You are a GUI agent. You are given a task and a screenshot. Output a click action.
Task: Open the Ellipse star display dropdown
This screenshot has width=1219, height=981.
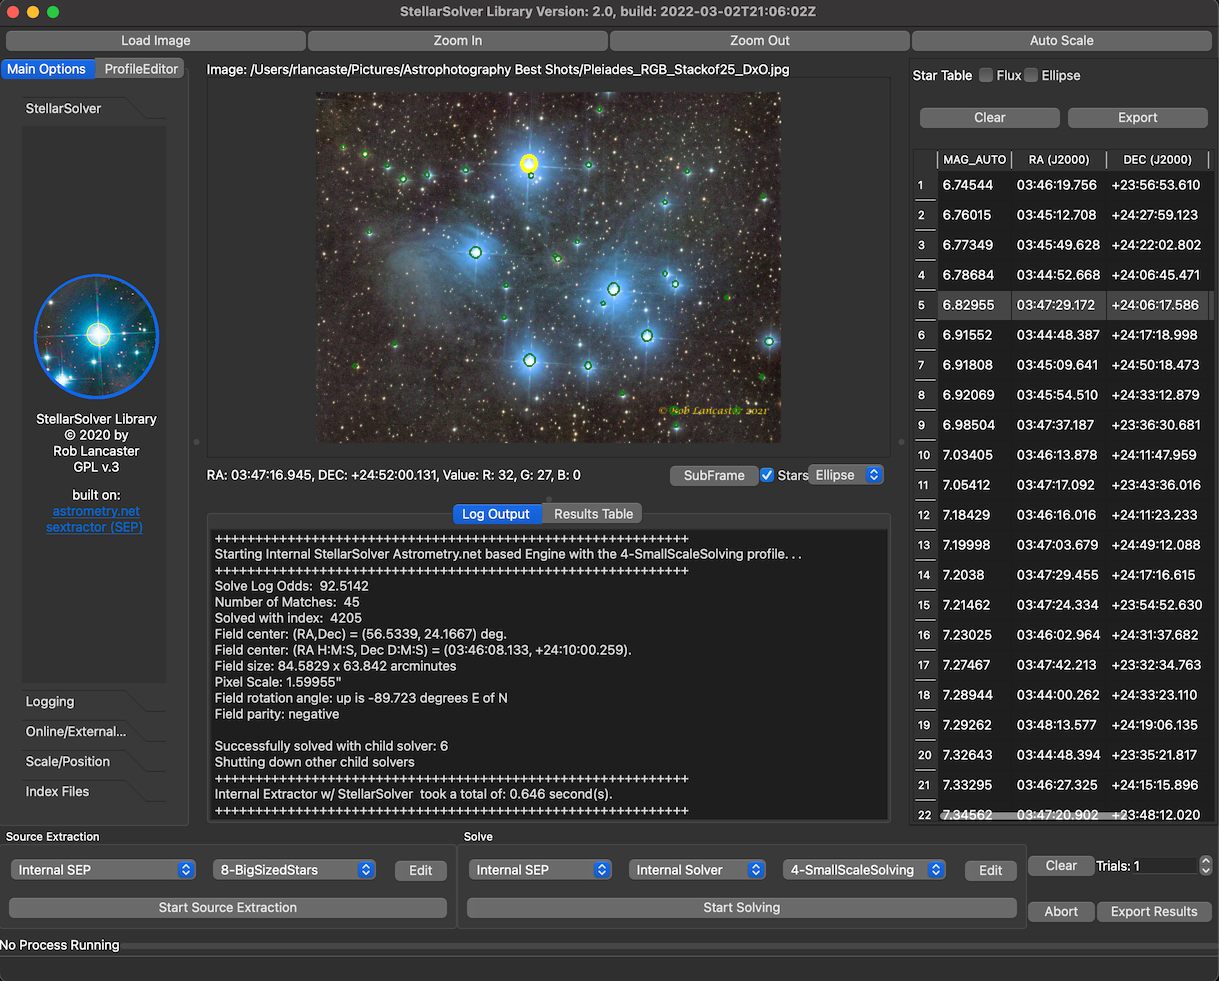click(846, 475)
